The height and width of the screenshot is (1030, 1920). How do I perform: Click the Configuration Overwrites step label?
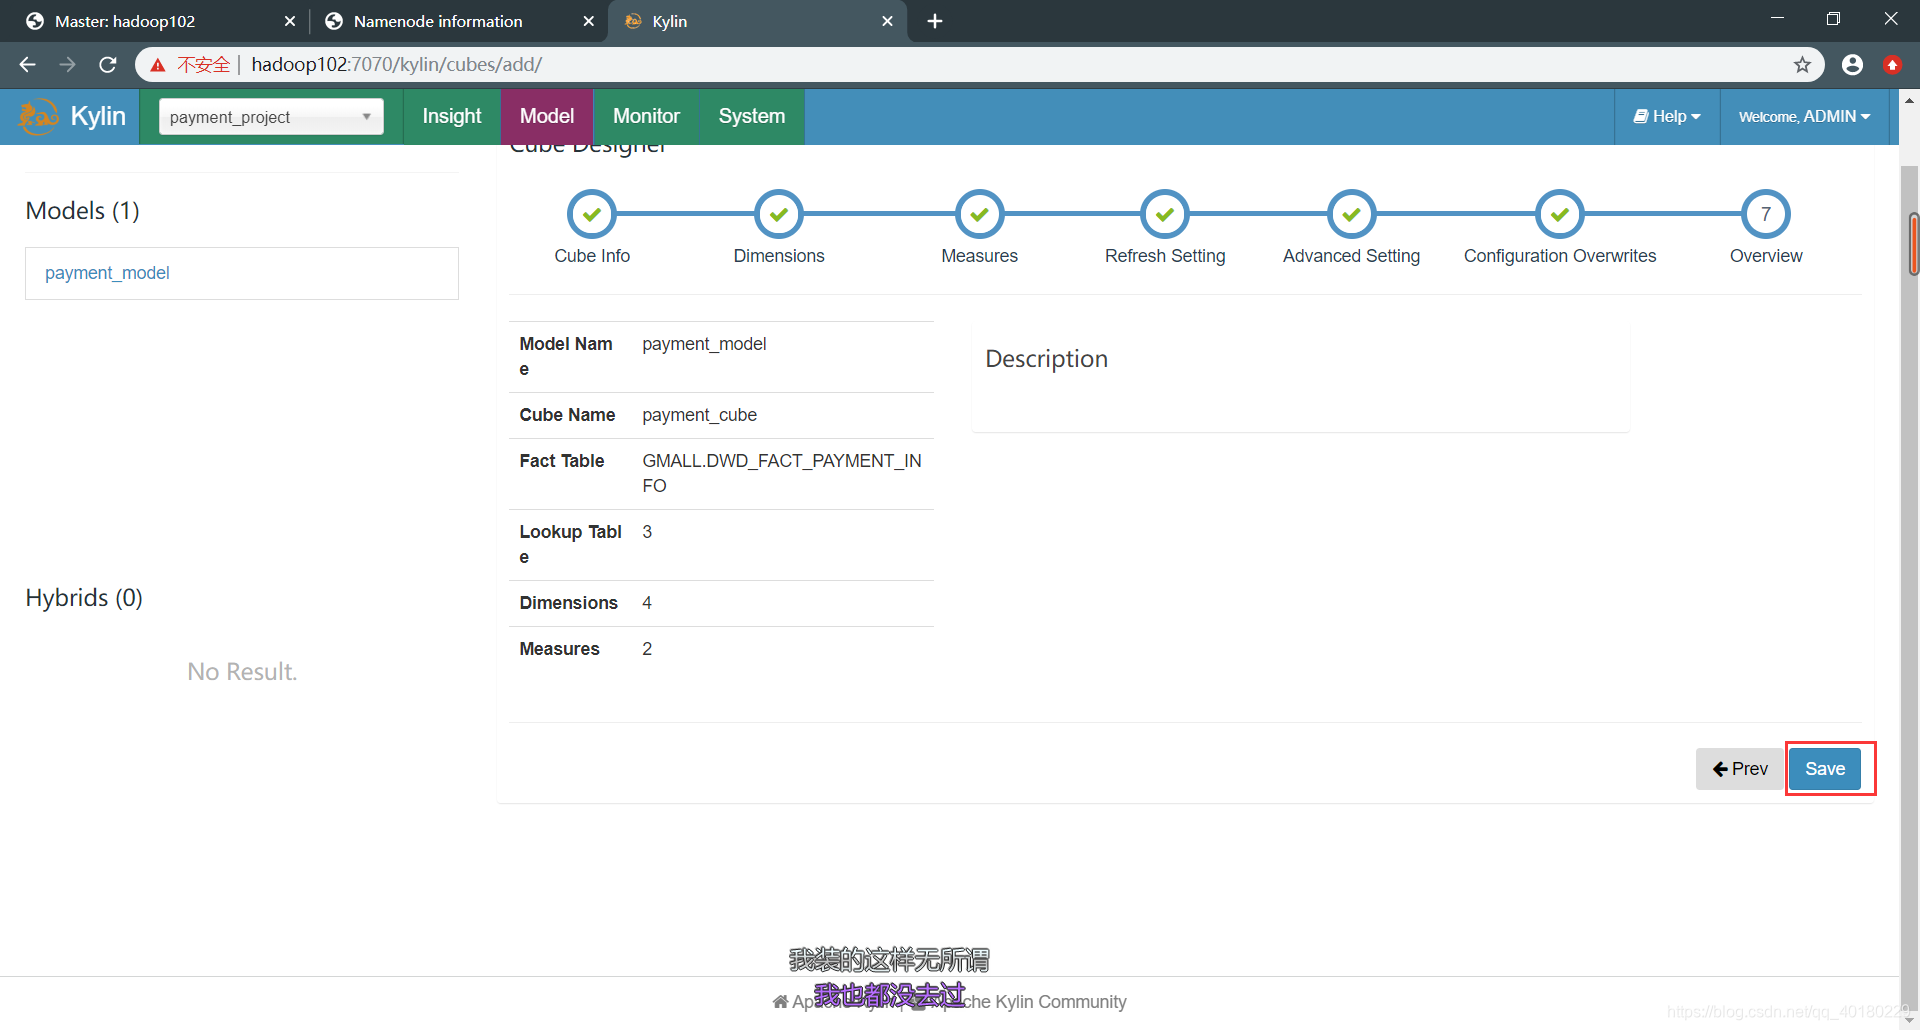[x=1560, y=256]
